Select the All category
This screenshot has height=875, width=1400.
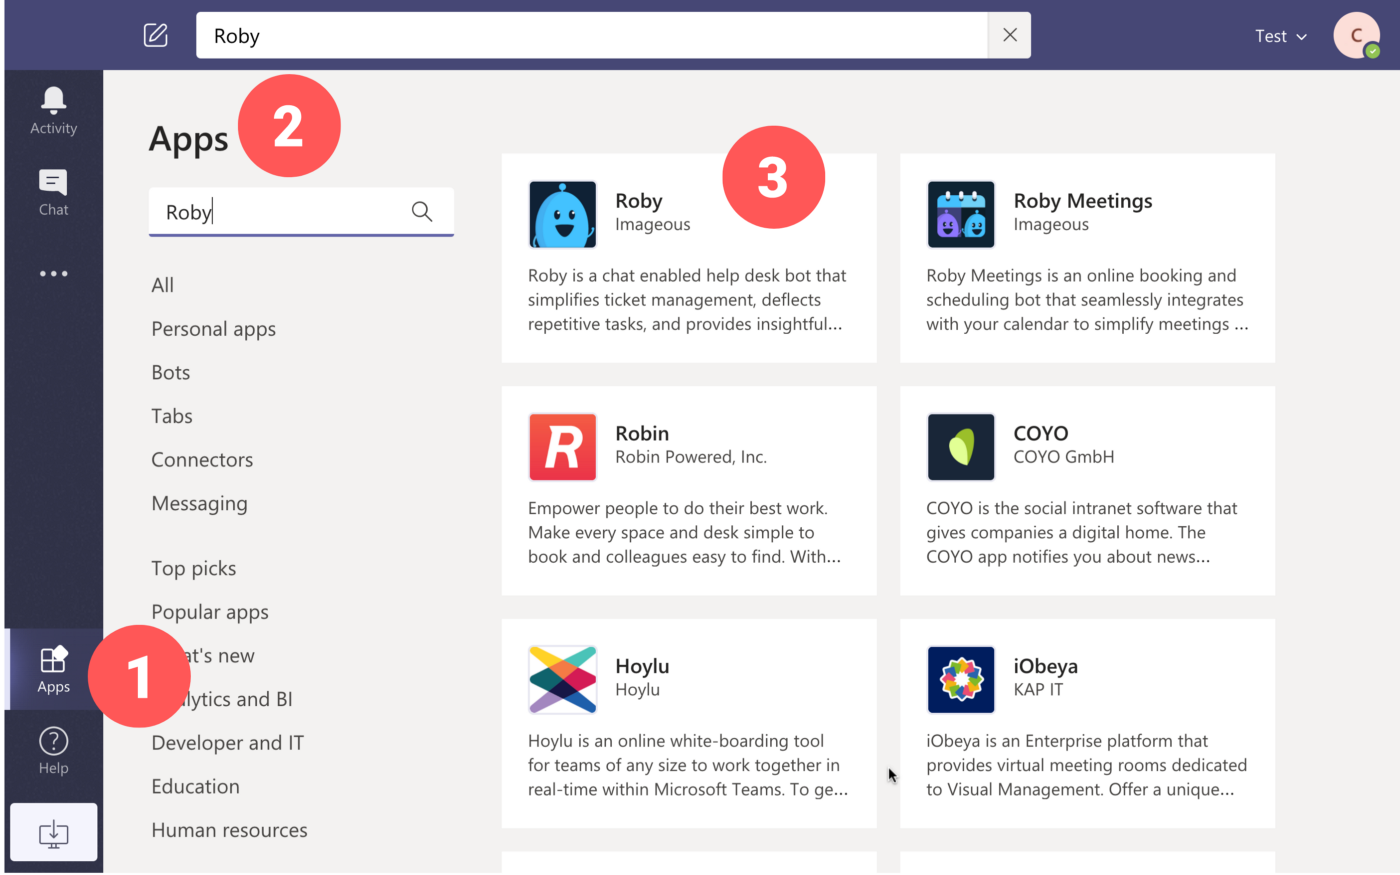(163, 285)
